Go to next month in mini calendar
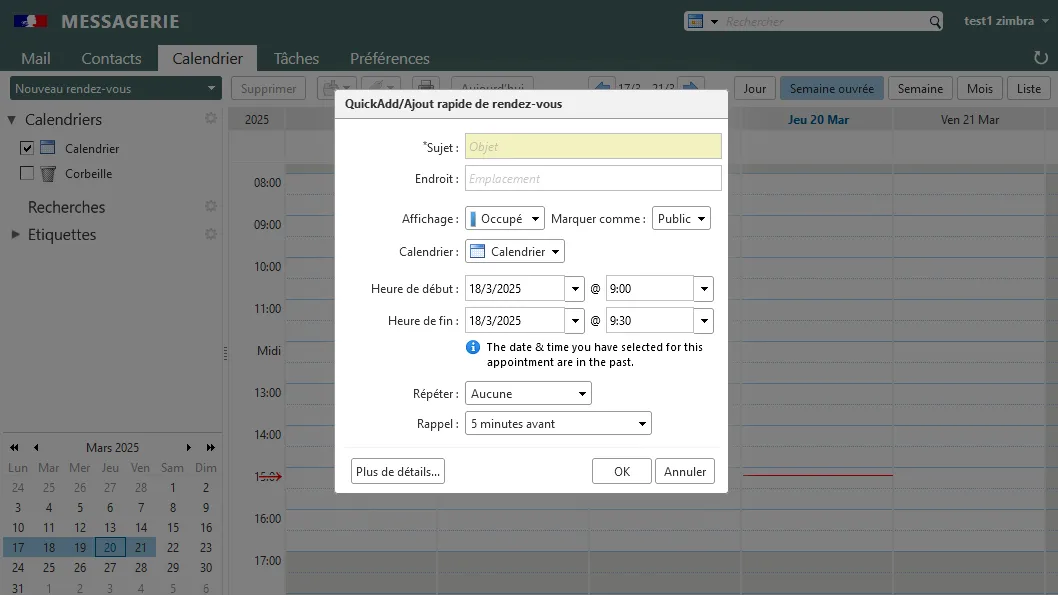The height and width of the screenshot is (595, 1058). coord(188,447)
